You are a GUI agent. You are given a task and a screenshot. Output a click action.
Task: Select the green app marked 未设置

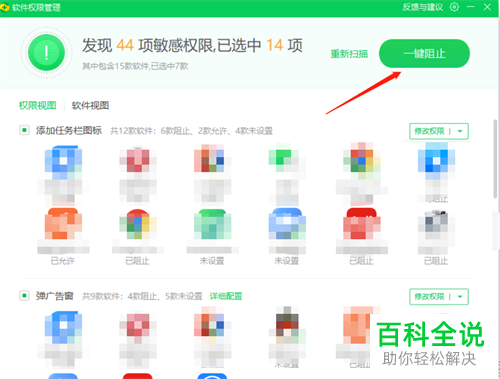[212, 224]
